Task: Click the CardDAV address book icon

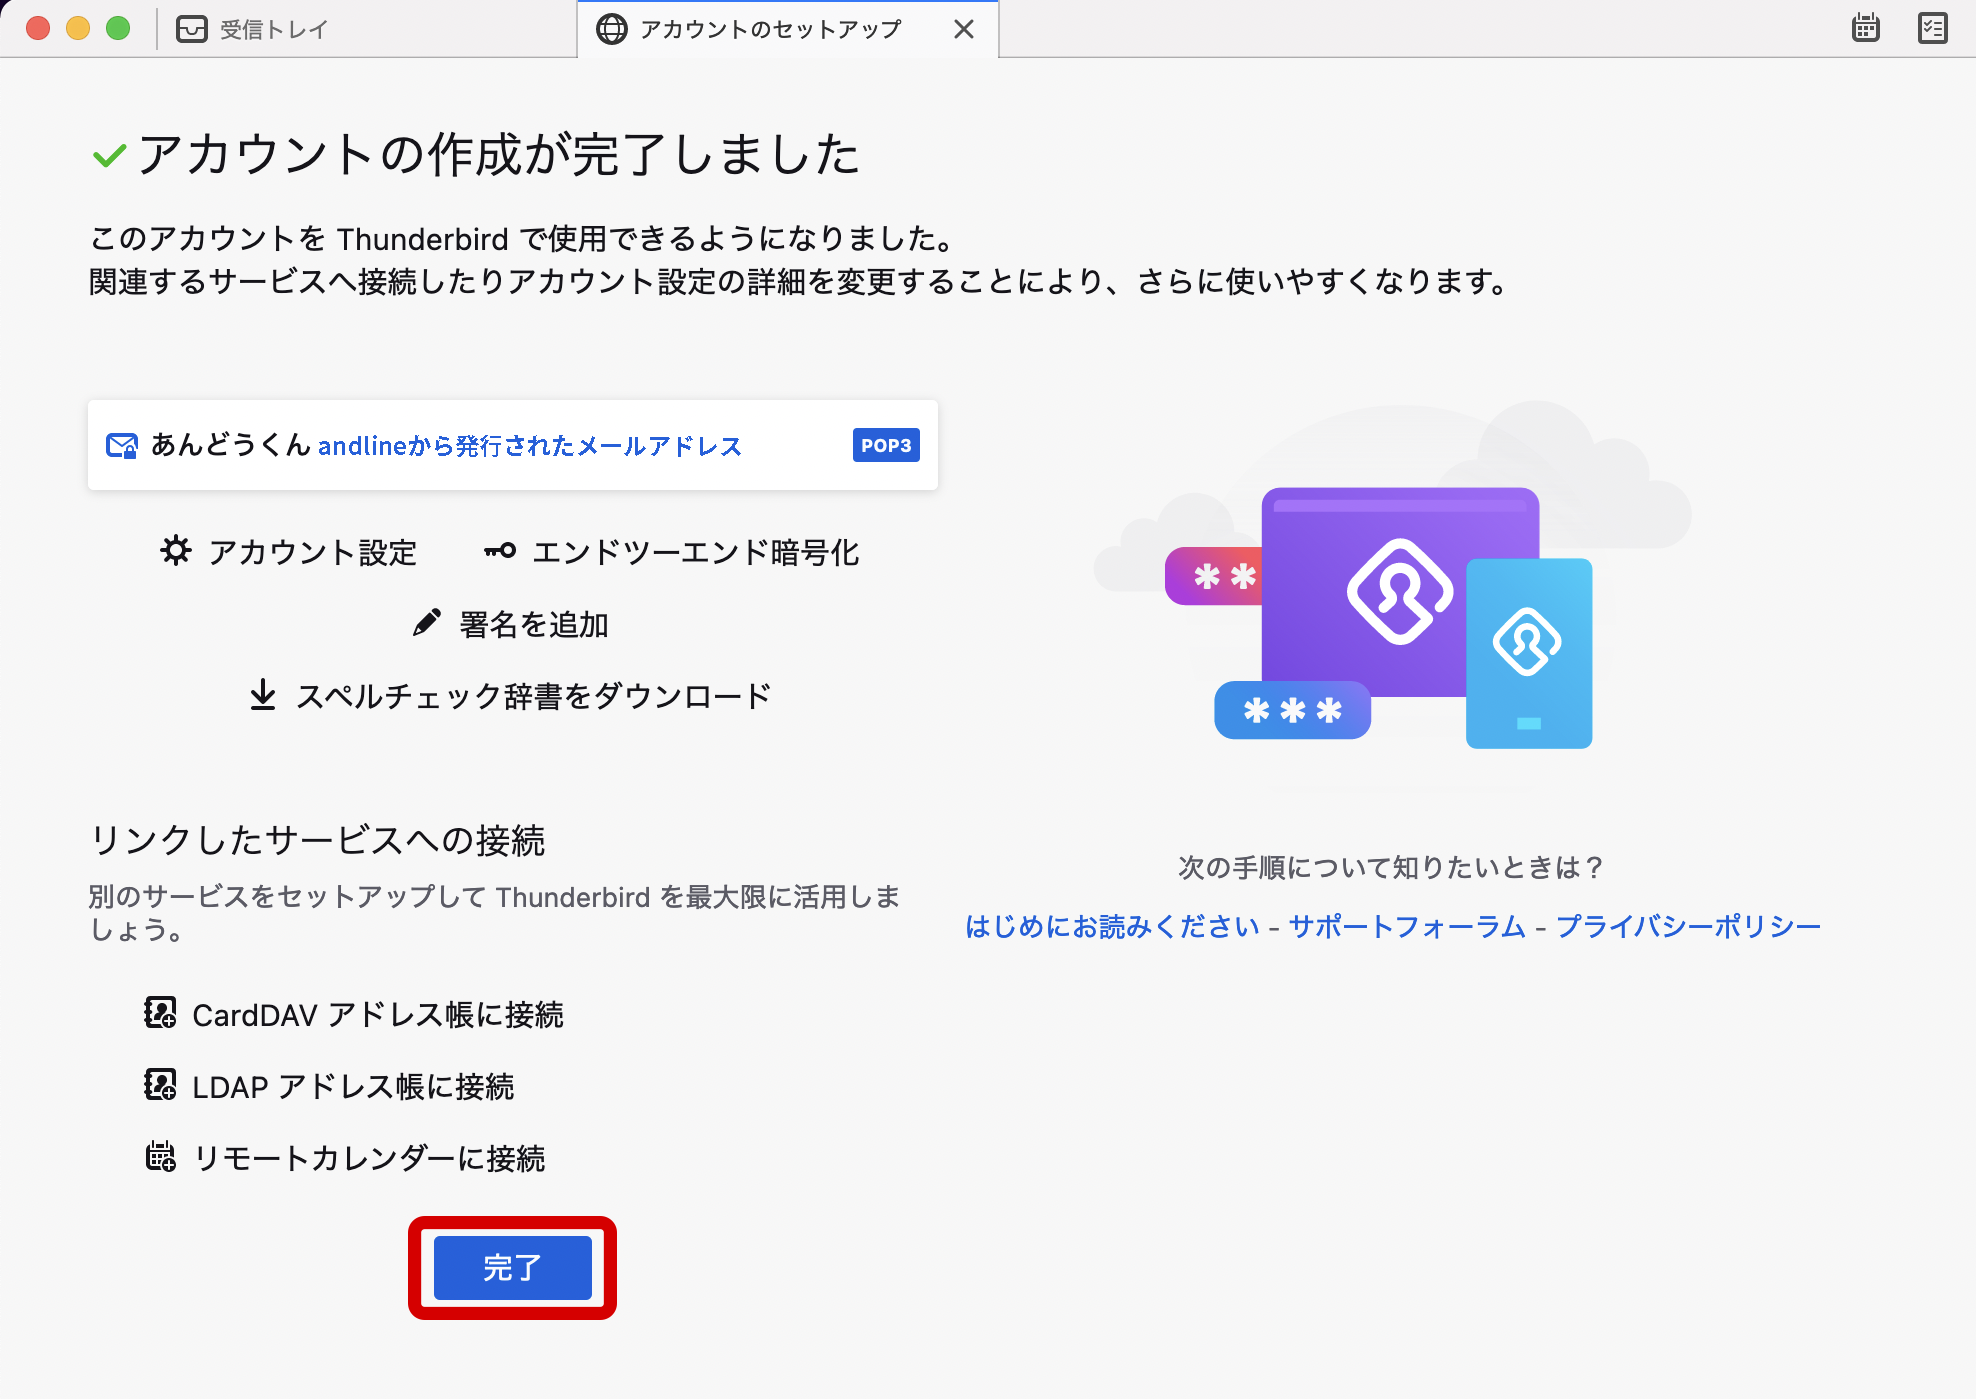Action: [160, 1013]
